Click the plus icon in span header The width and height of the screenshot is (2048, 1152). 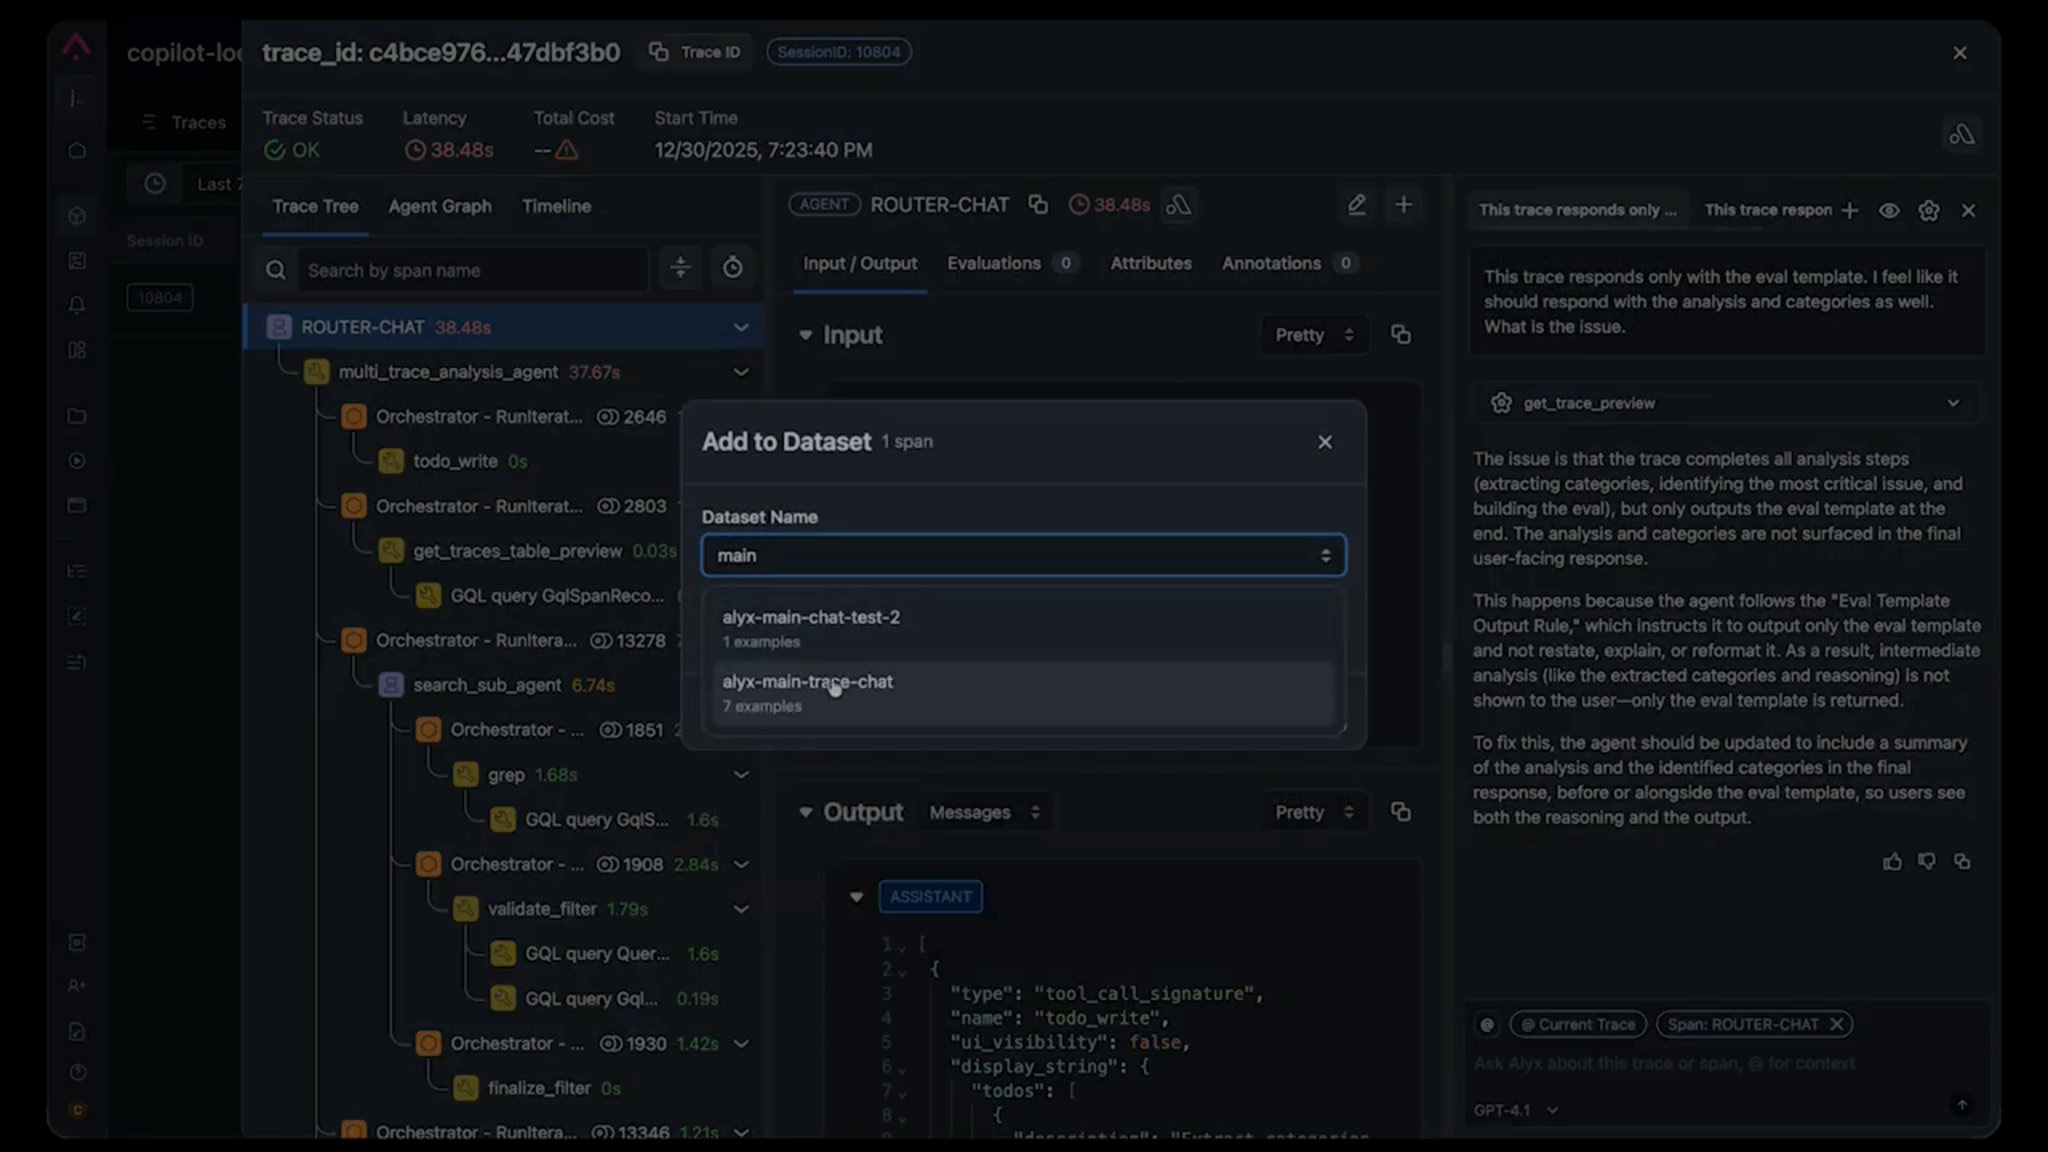coord(1404,205)
